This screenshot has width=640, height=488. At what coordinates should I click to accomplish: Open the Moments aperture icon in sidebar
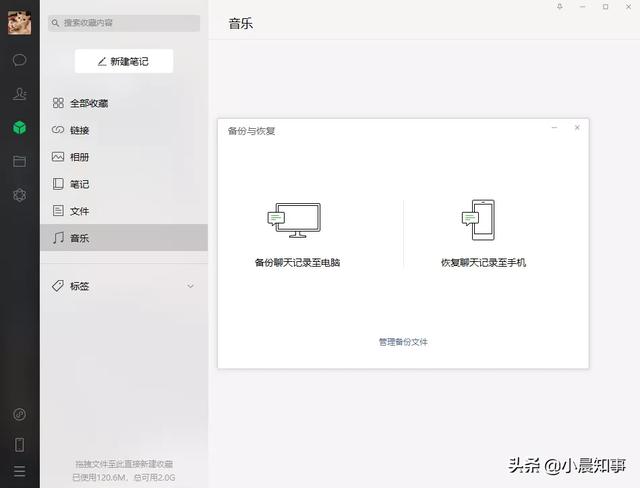click(x=20, y=195)
